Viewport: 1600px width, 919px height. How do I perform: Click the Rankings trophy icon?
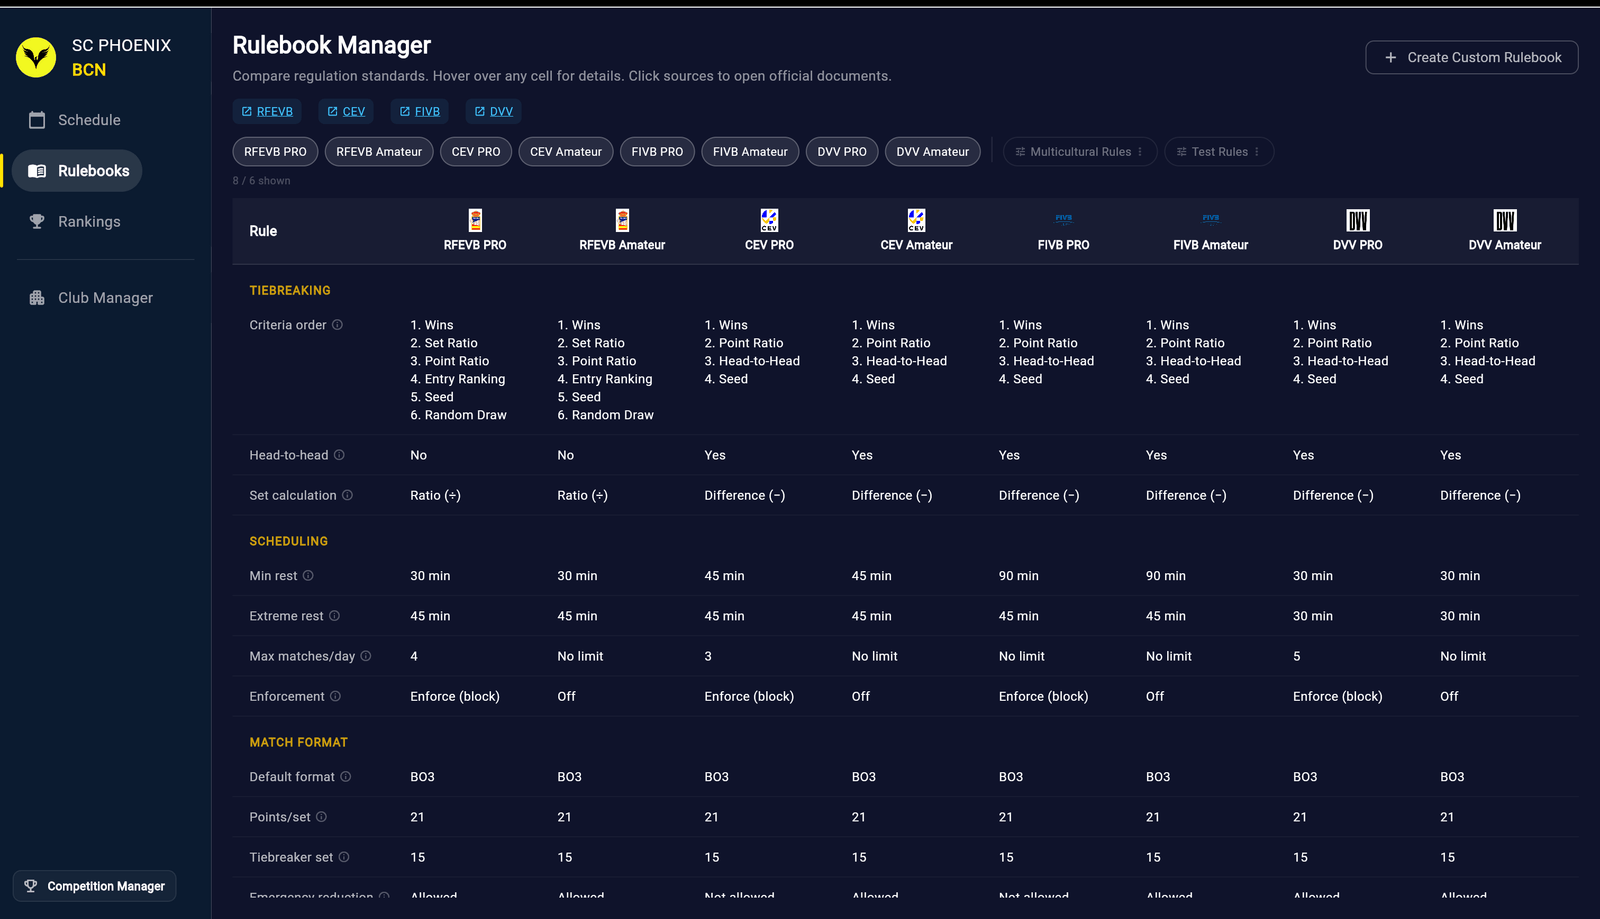37,222
